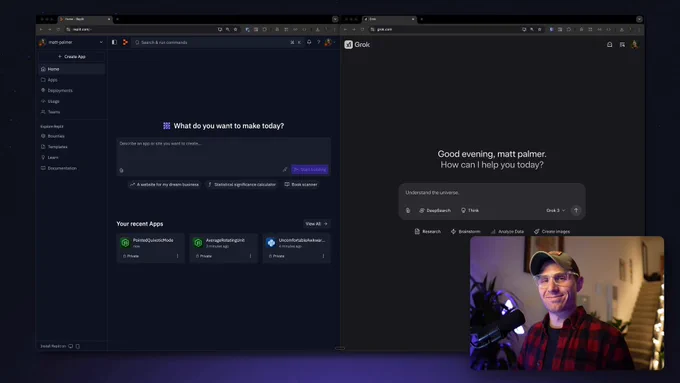Choose 'A website for my dream business' suggestion

click(x=164, y=184)
